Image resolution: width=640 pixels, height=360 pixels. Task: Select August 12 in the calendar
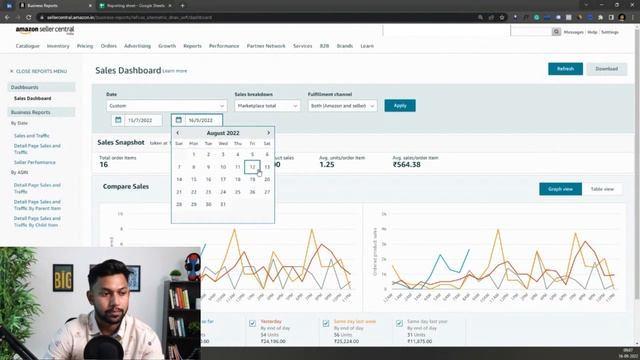252,167
